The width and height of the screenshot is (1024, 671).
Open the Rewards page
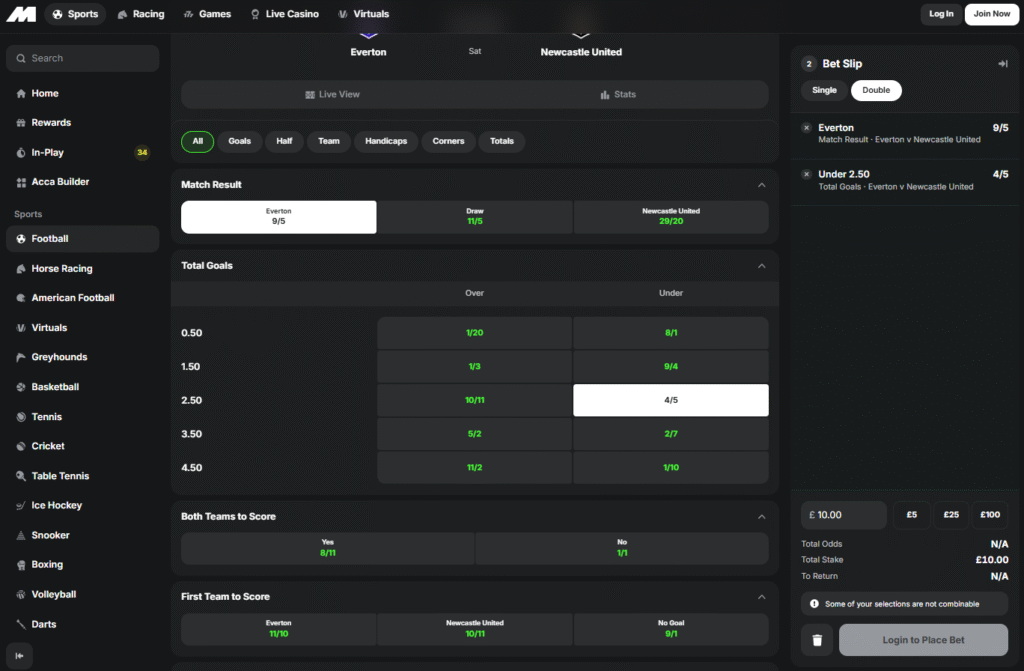pos(50,122)
